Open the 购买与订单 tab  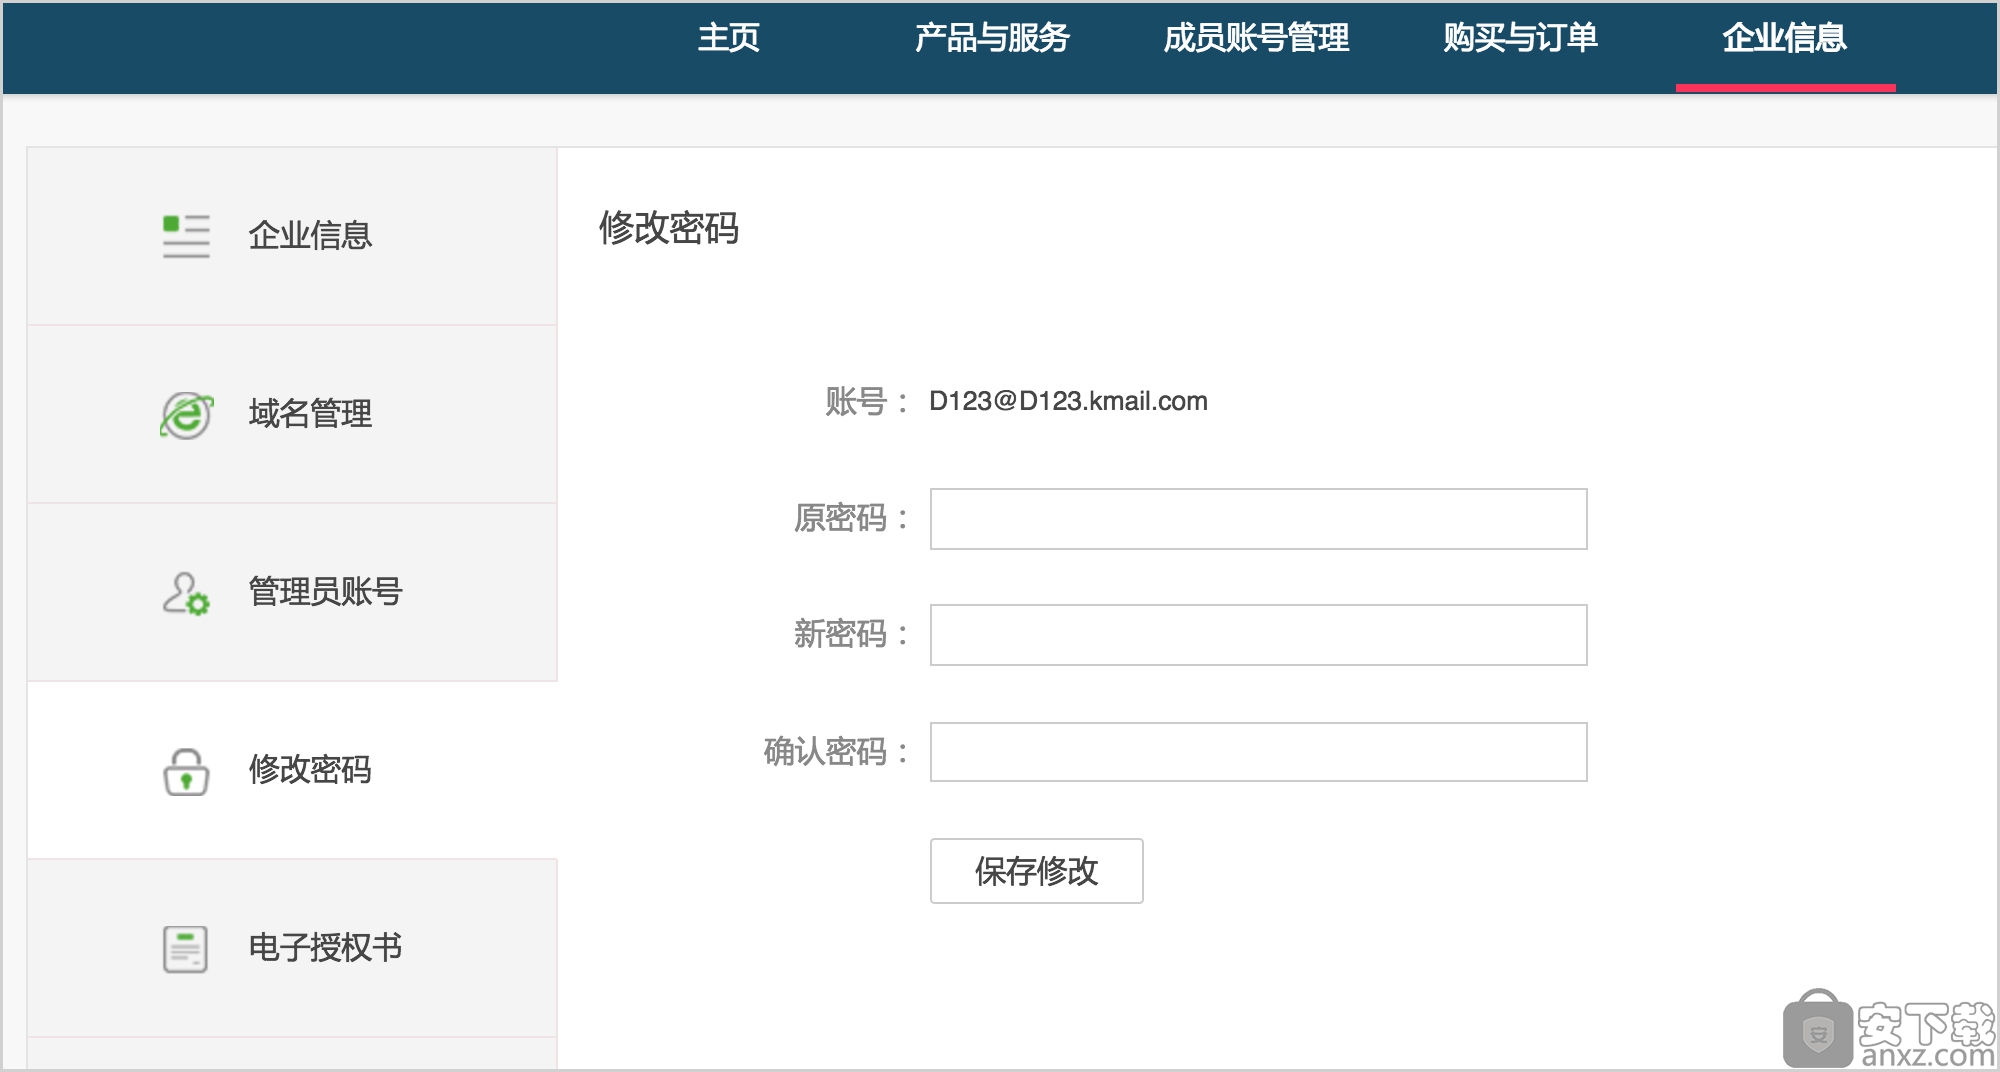(1520, 38)
